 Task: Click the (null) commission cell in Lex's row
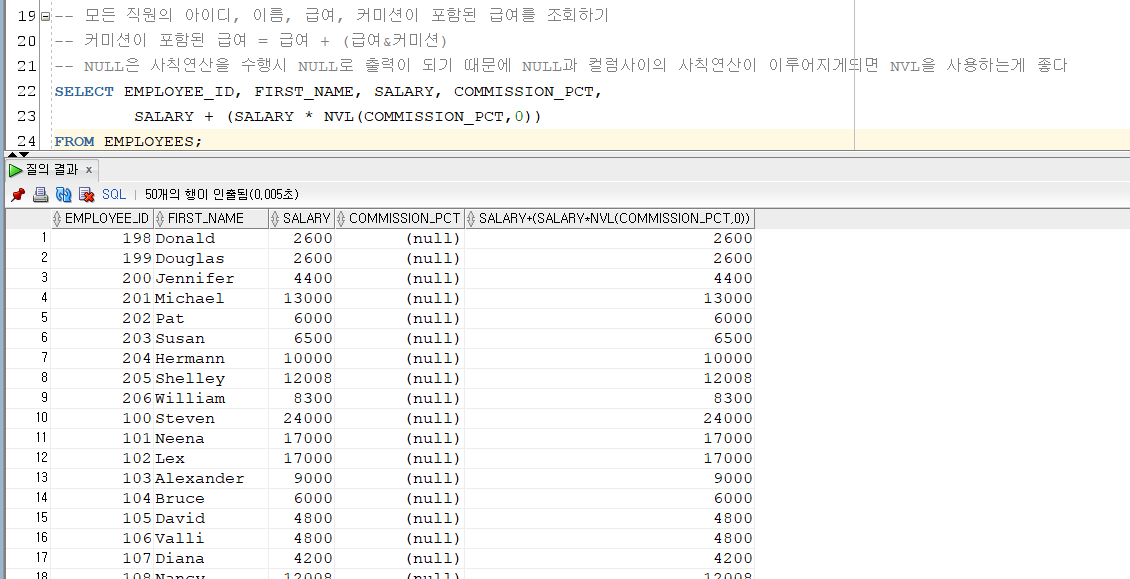(399, 458)
